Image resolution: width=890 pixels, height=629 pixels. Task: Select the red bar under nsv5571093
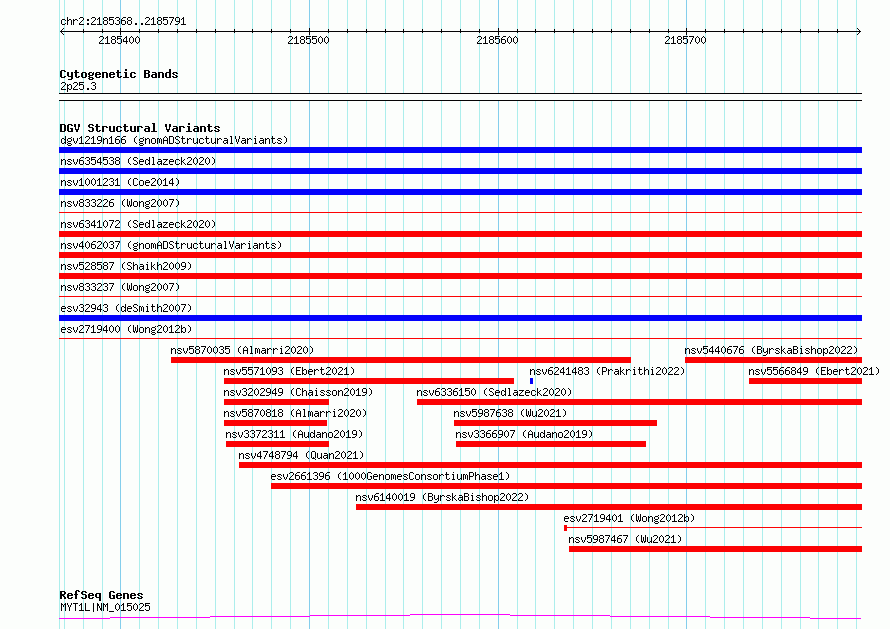click(x=369, y=381)
